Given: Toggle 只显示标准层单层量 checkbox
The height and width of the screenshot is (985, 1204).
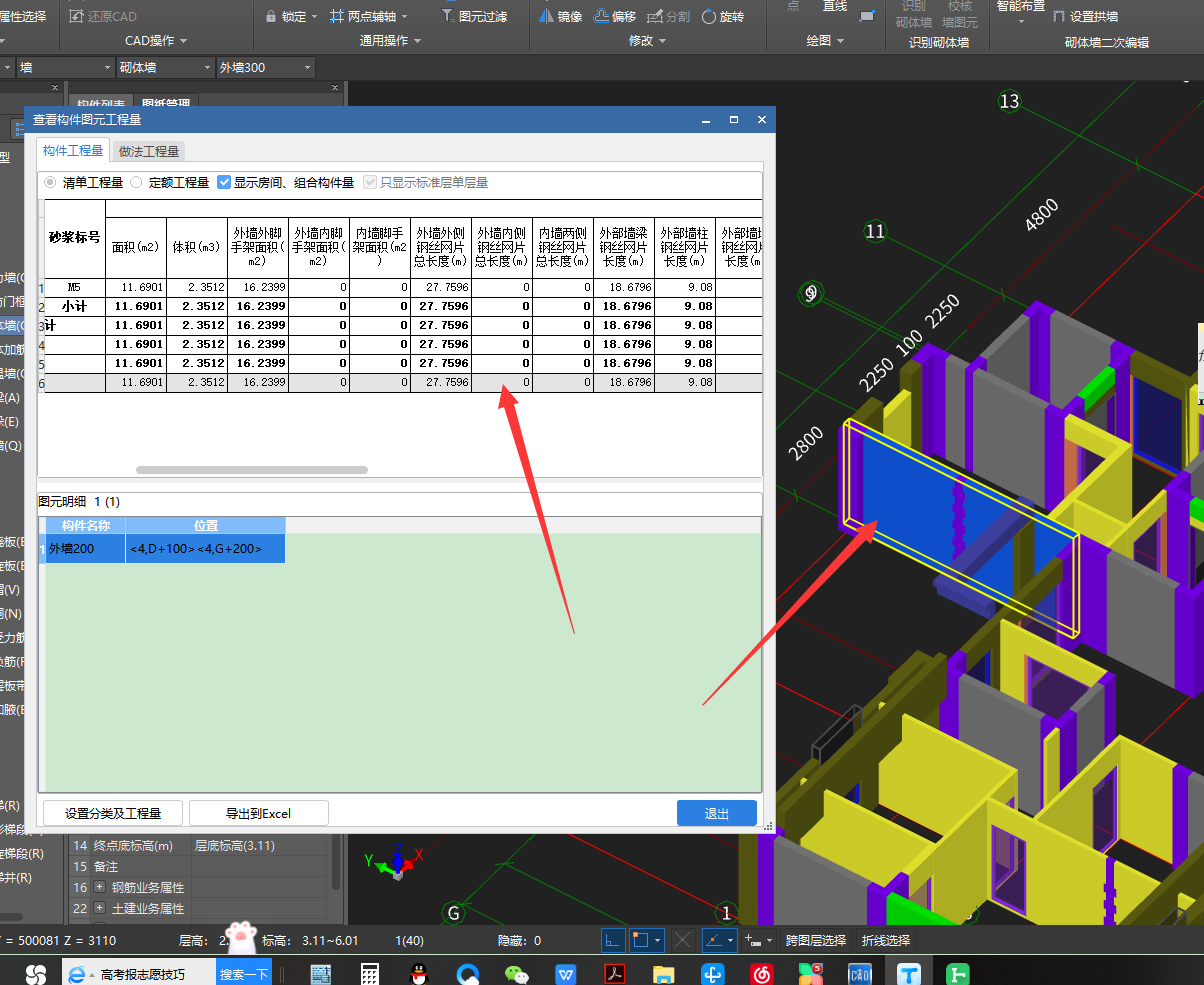Looking at the screenshot, I should pyautogui.click(x=371, y=182).
